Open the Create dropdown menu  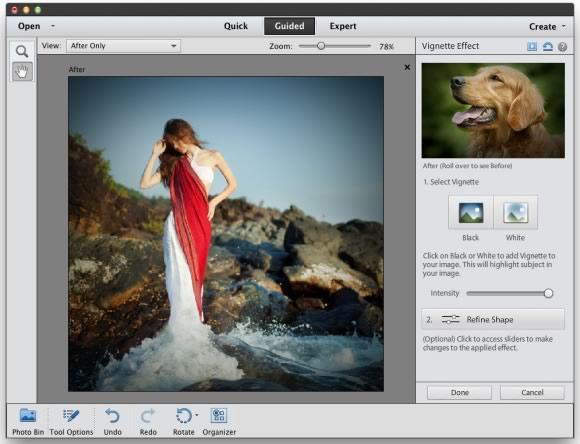pos(547,26)
